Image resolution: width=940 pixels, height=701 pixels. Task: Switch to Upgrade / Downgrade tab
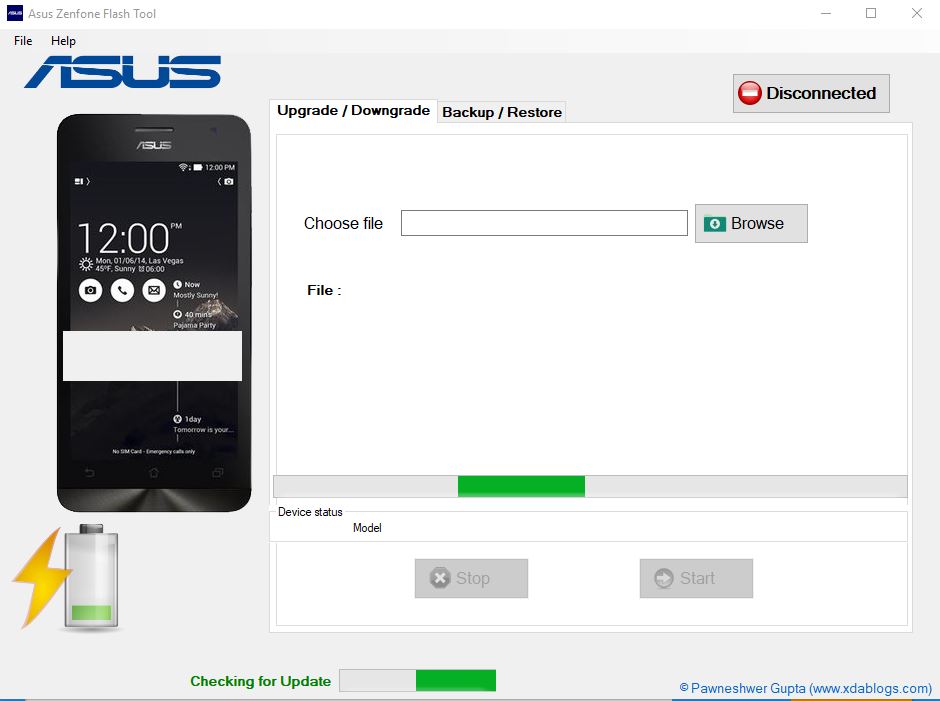pyautogui.click(x=353, y=111)
